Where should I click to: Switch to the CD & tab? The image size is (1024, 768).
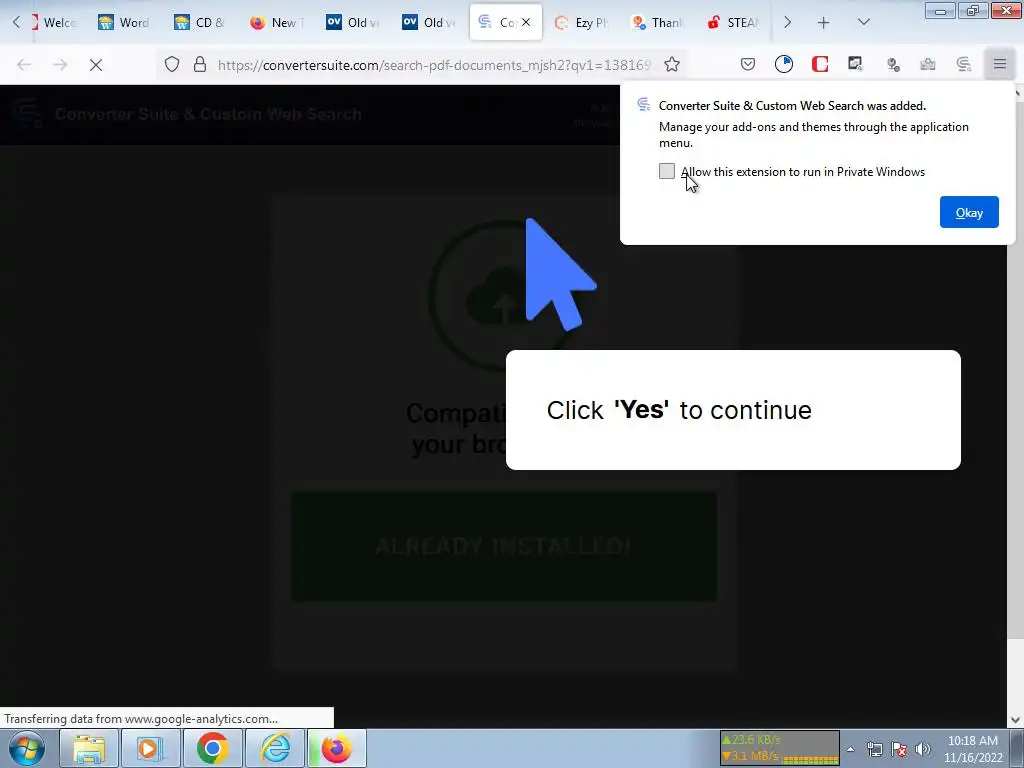pyautogui.click(x=200, y=22)
